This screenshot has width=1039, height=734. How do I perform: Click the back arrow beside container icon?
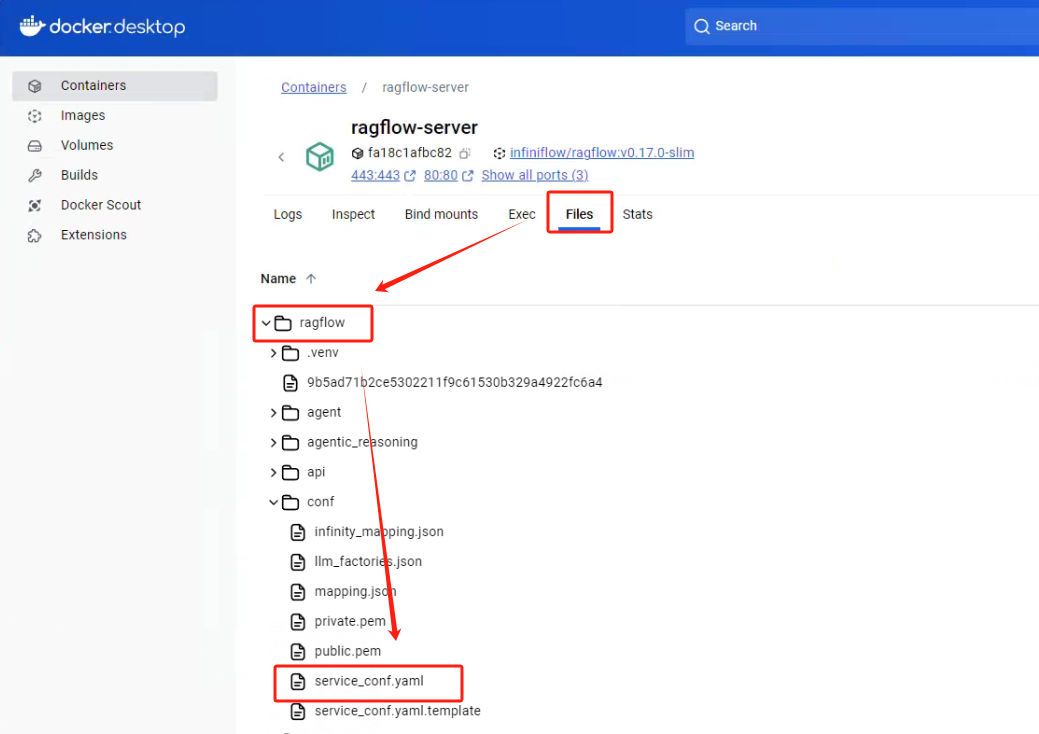[x=281, y=157]
